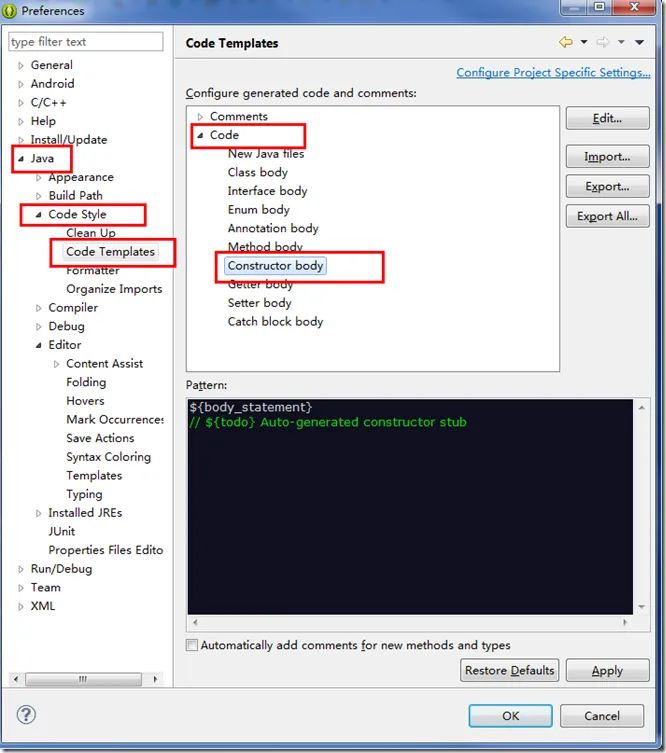Open the Hovers preference page
The width and height of the screenshot is (666, 753).
85,401
